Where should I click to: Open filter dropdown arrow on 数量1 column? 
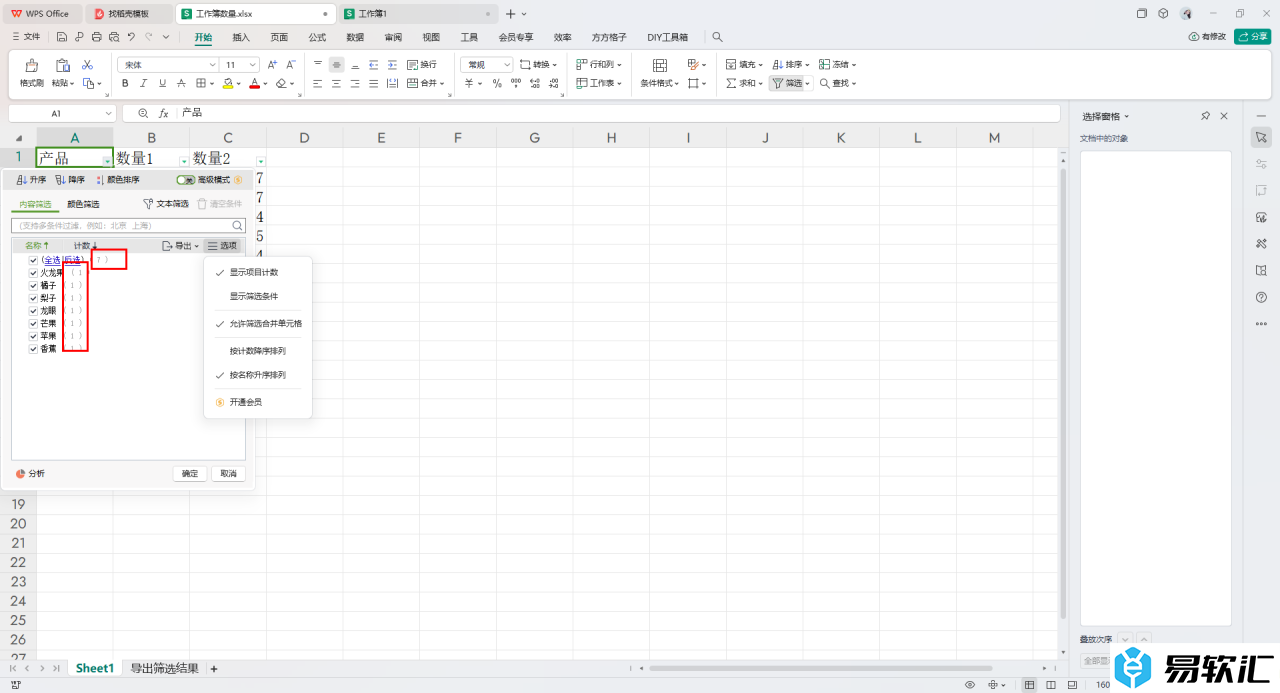click(x=184, y=161)
